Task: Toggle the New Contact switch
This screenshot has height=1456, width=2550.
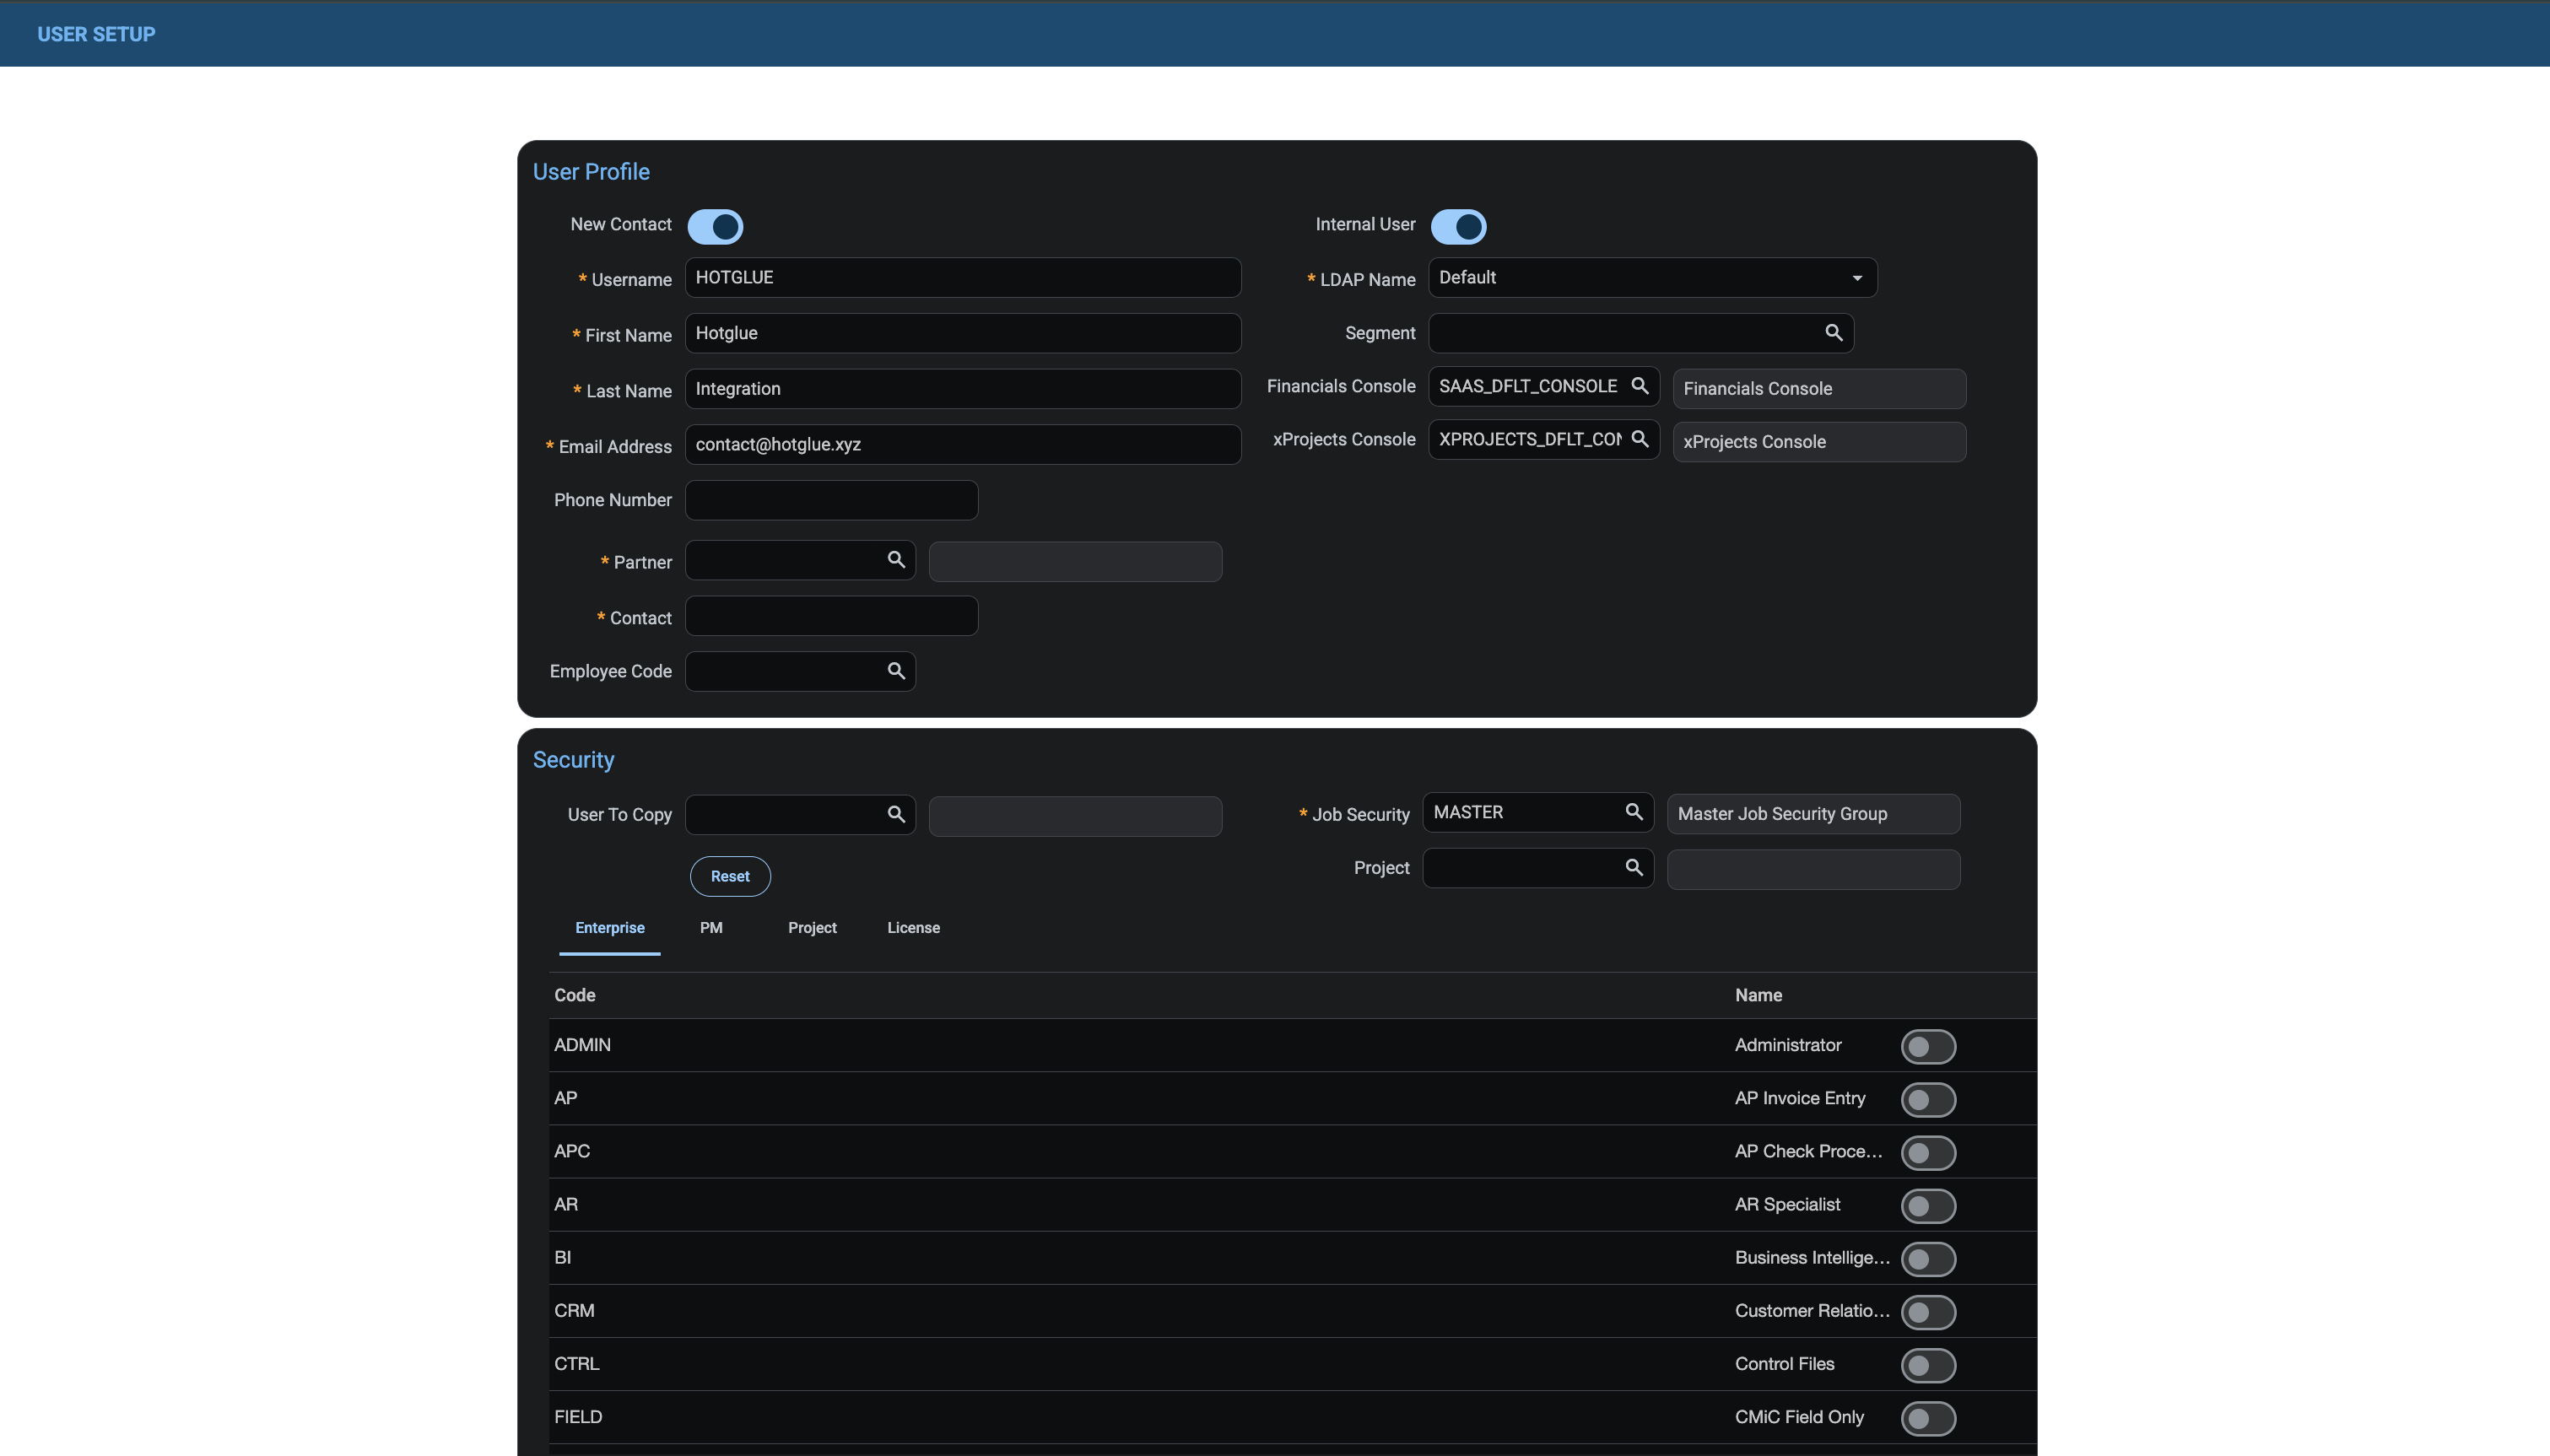Action: [715, 227]
